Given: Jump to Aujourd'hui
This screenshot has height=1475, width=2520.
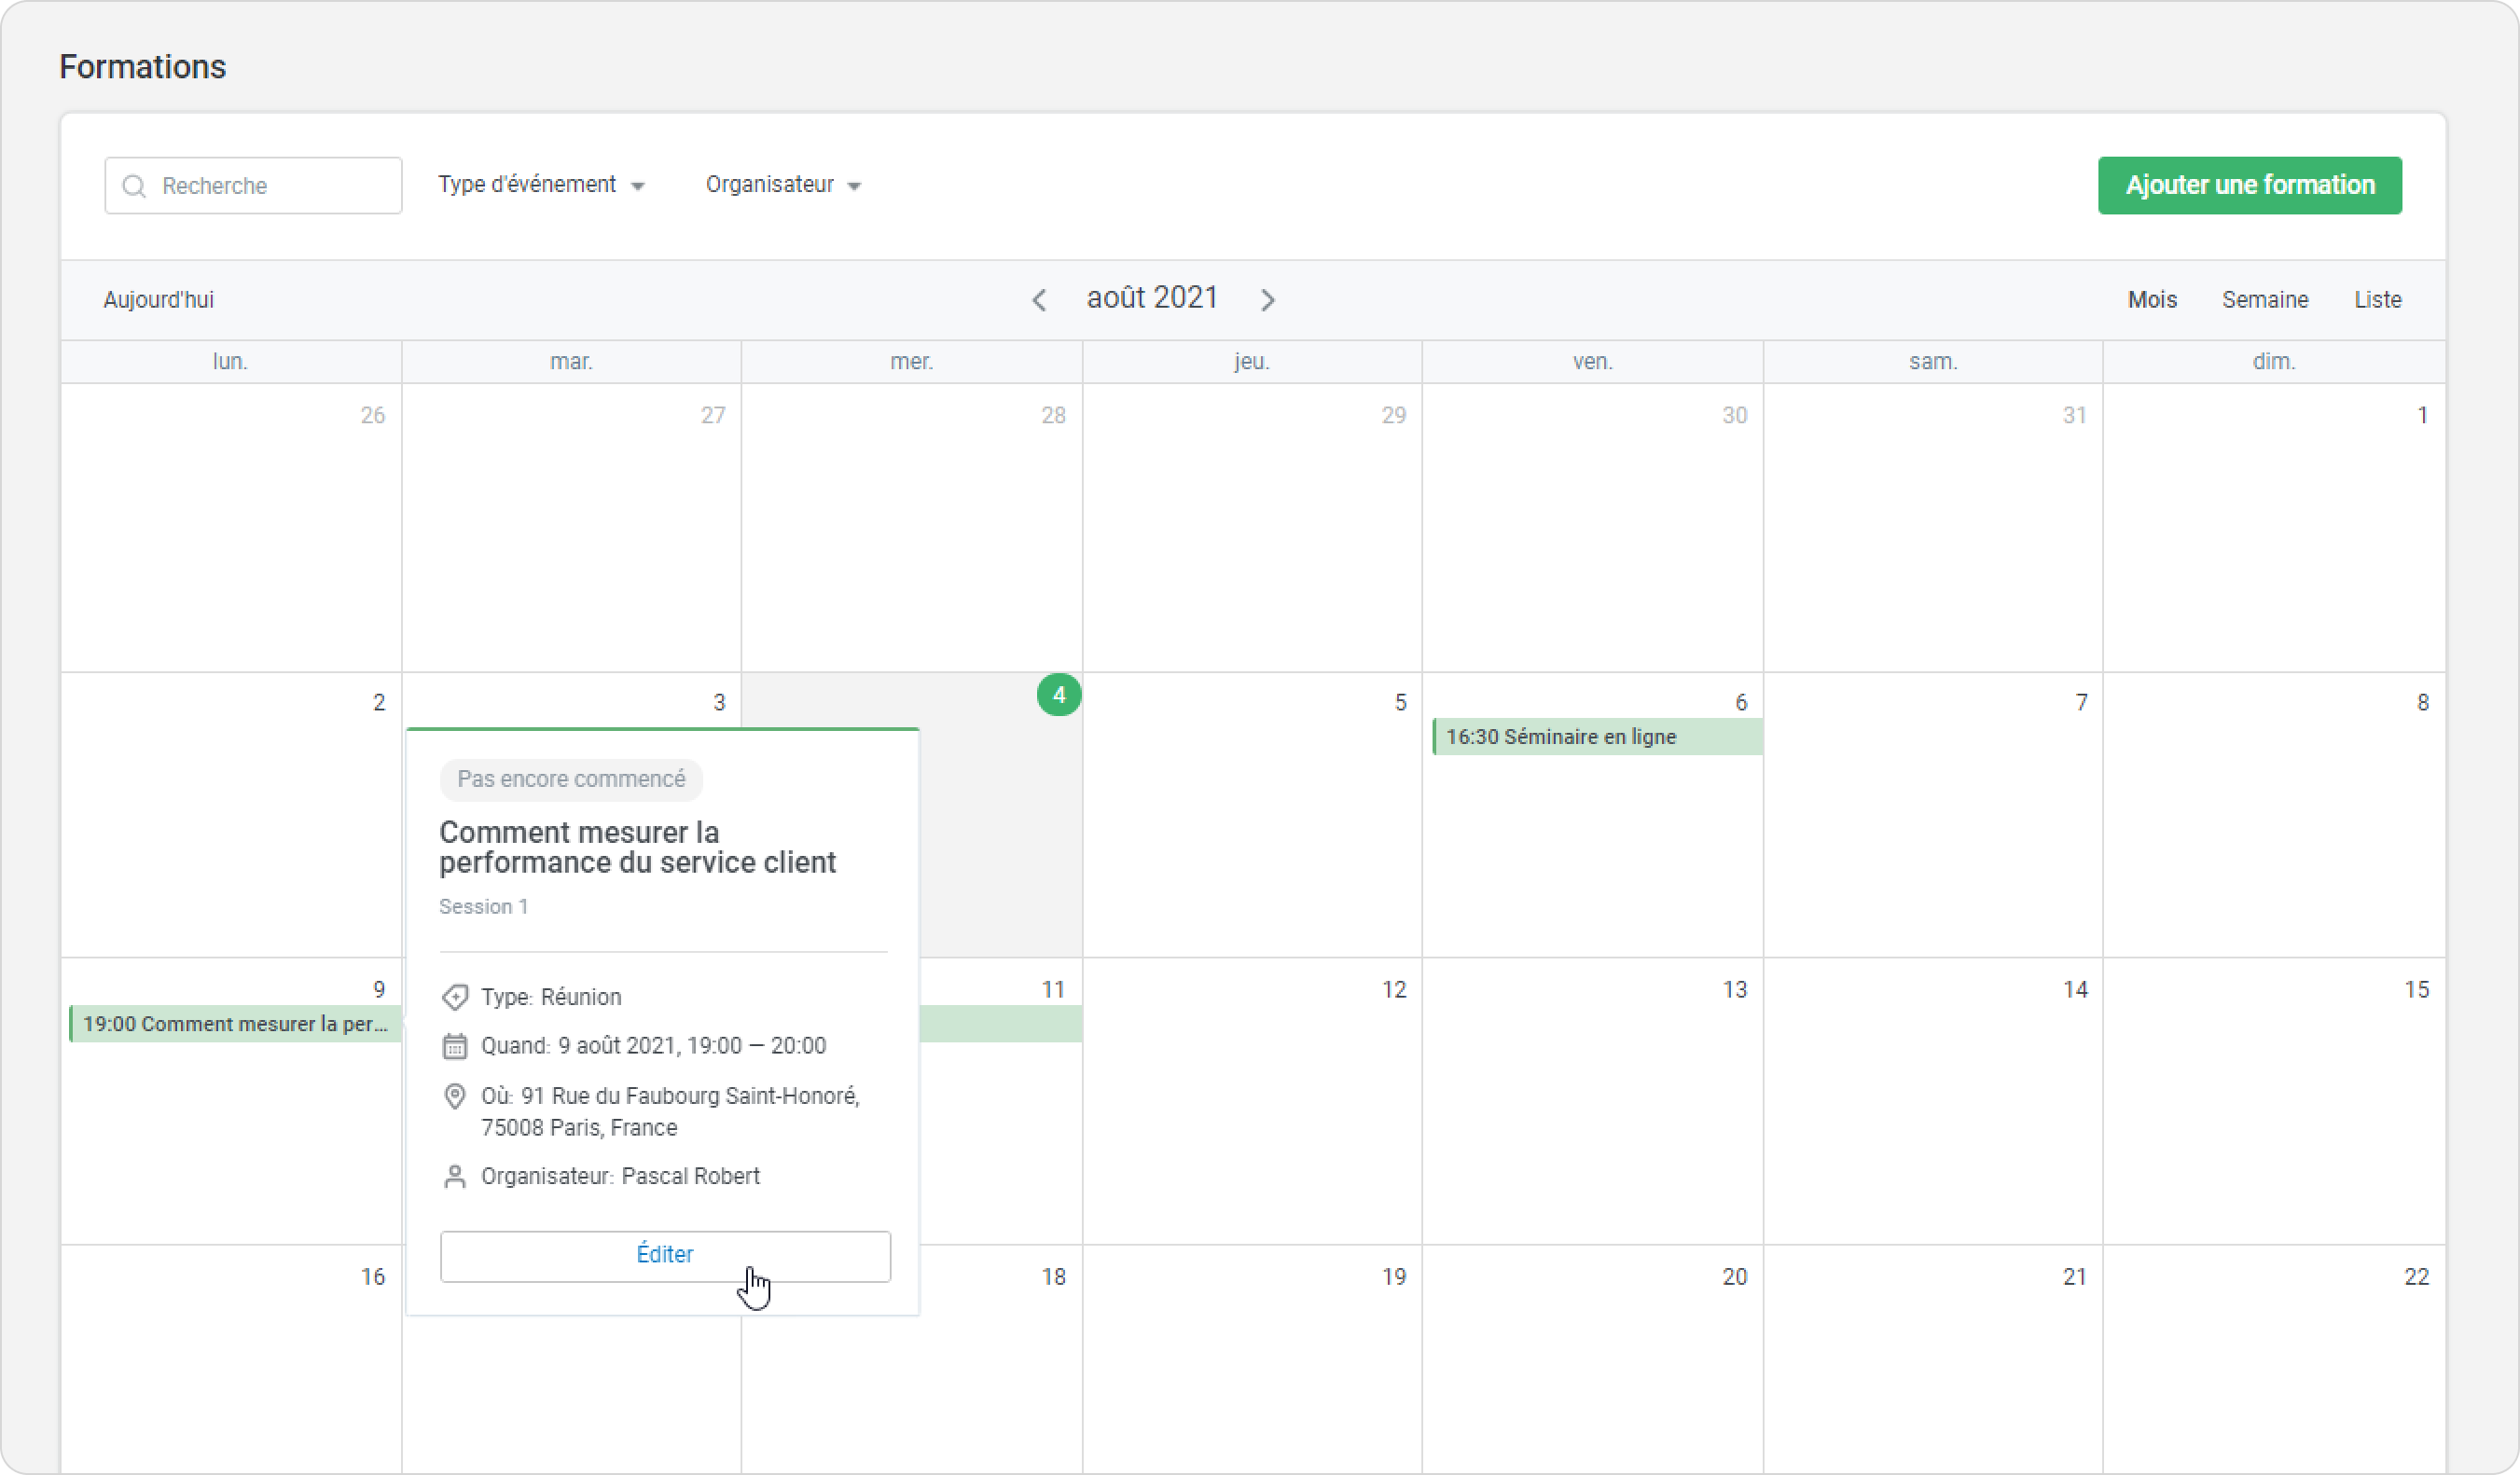Looking at the screenshot, I should coord(159,300).
